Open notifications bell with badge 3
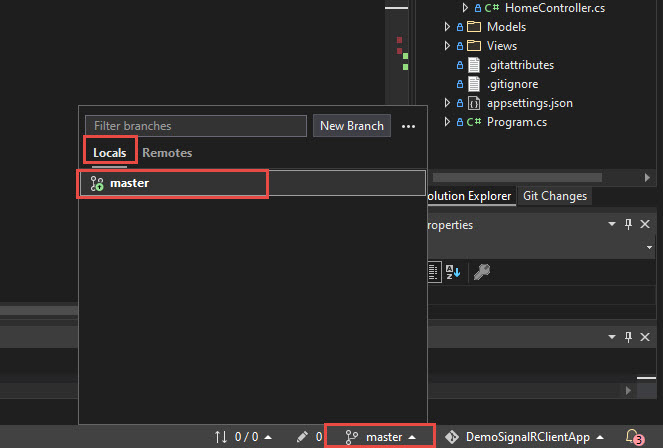Screen dimensions: 663x448 tap(634, 437)
